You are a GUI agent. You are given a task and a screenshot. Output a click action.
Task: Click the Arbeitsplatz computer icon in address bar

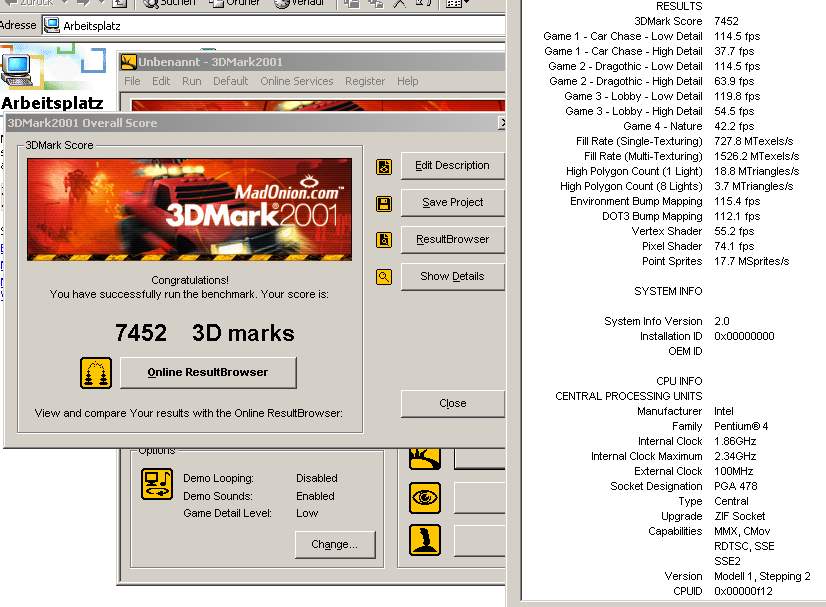point(51,25)
